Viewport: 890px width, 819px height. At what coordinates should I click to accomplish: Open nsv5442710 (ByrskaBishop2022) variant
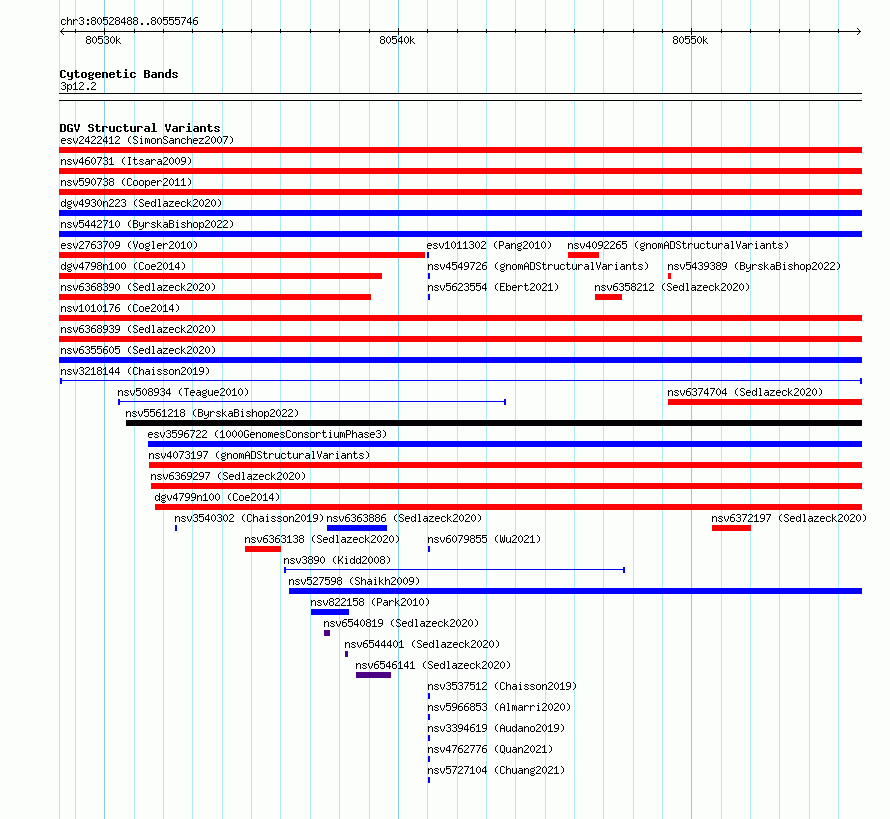[147, 224]
